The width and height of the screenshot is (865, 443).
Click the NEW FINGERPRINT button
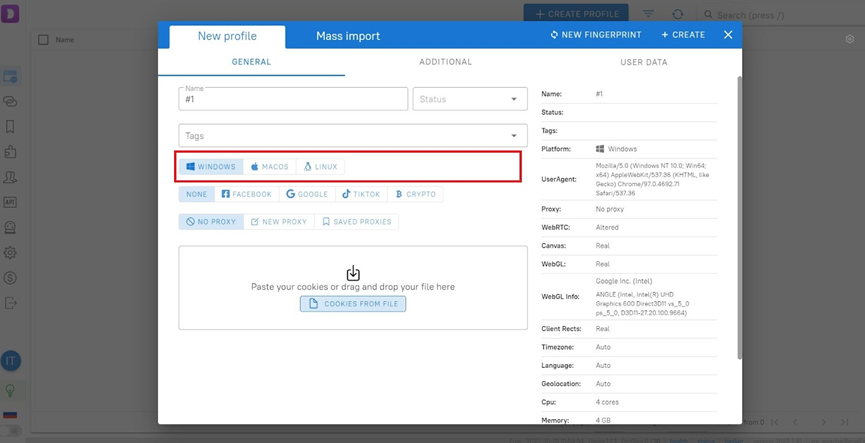point(596,35)
